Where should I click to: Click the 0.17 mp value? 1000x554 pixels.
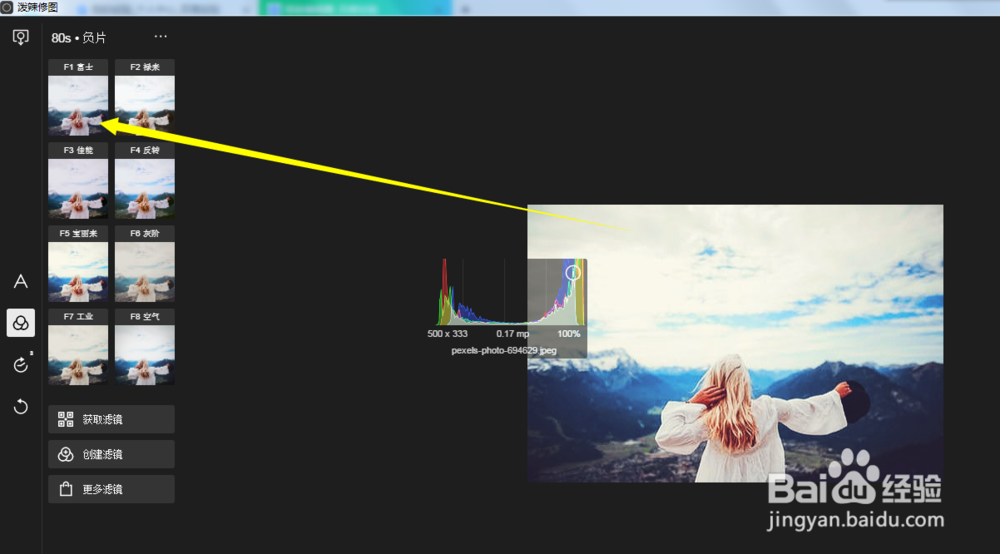513,333
